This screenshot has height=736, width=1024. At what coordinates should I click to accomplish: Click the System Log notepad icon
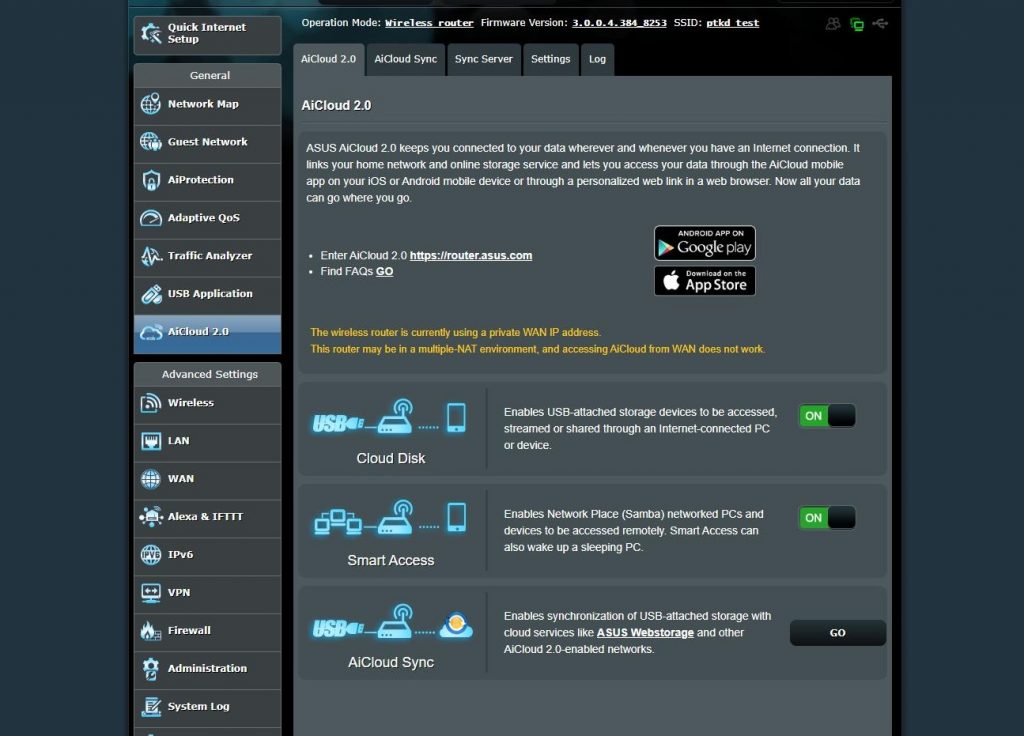coord(151,706)
